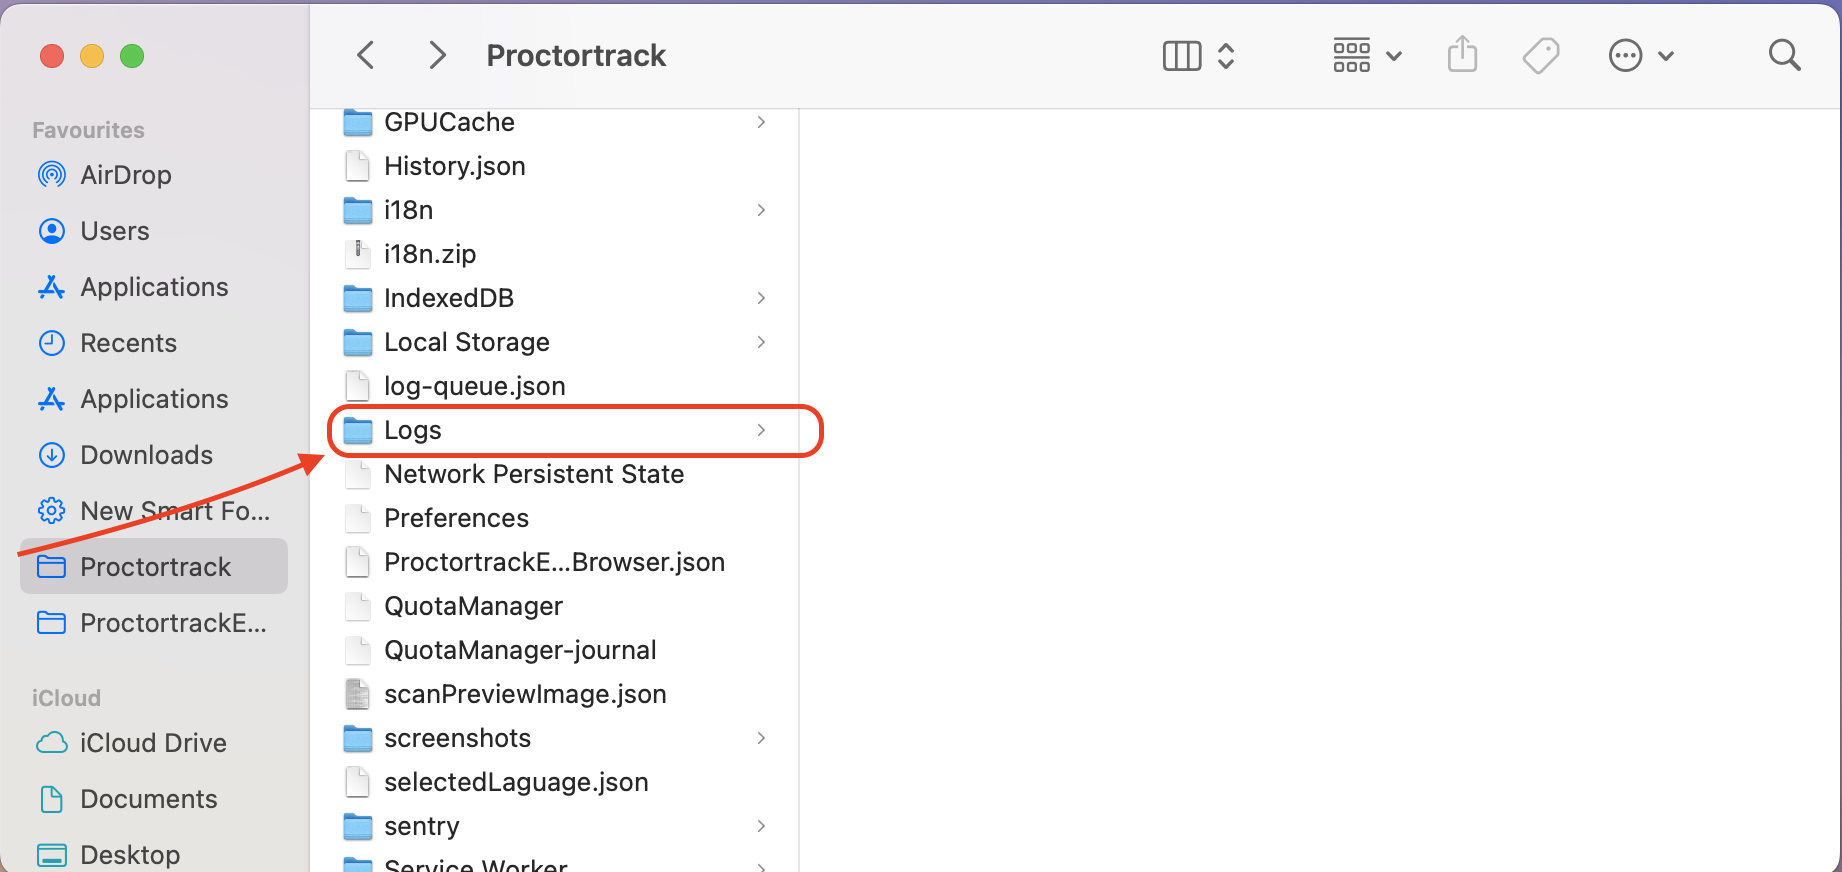Go back with the left chevron button
1842x872 pixels.
366,55
